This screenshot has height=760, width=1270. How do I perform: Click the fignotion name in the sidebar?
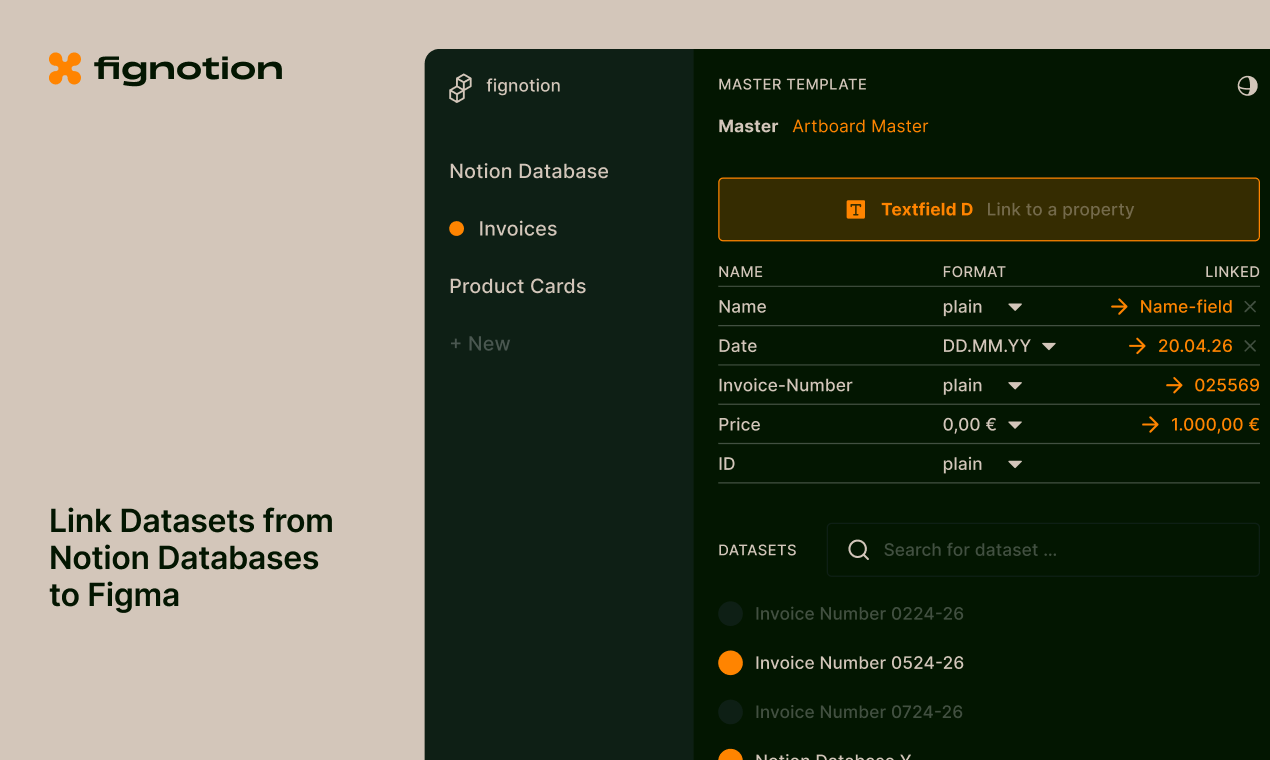pos(523,86)
